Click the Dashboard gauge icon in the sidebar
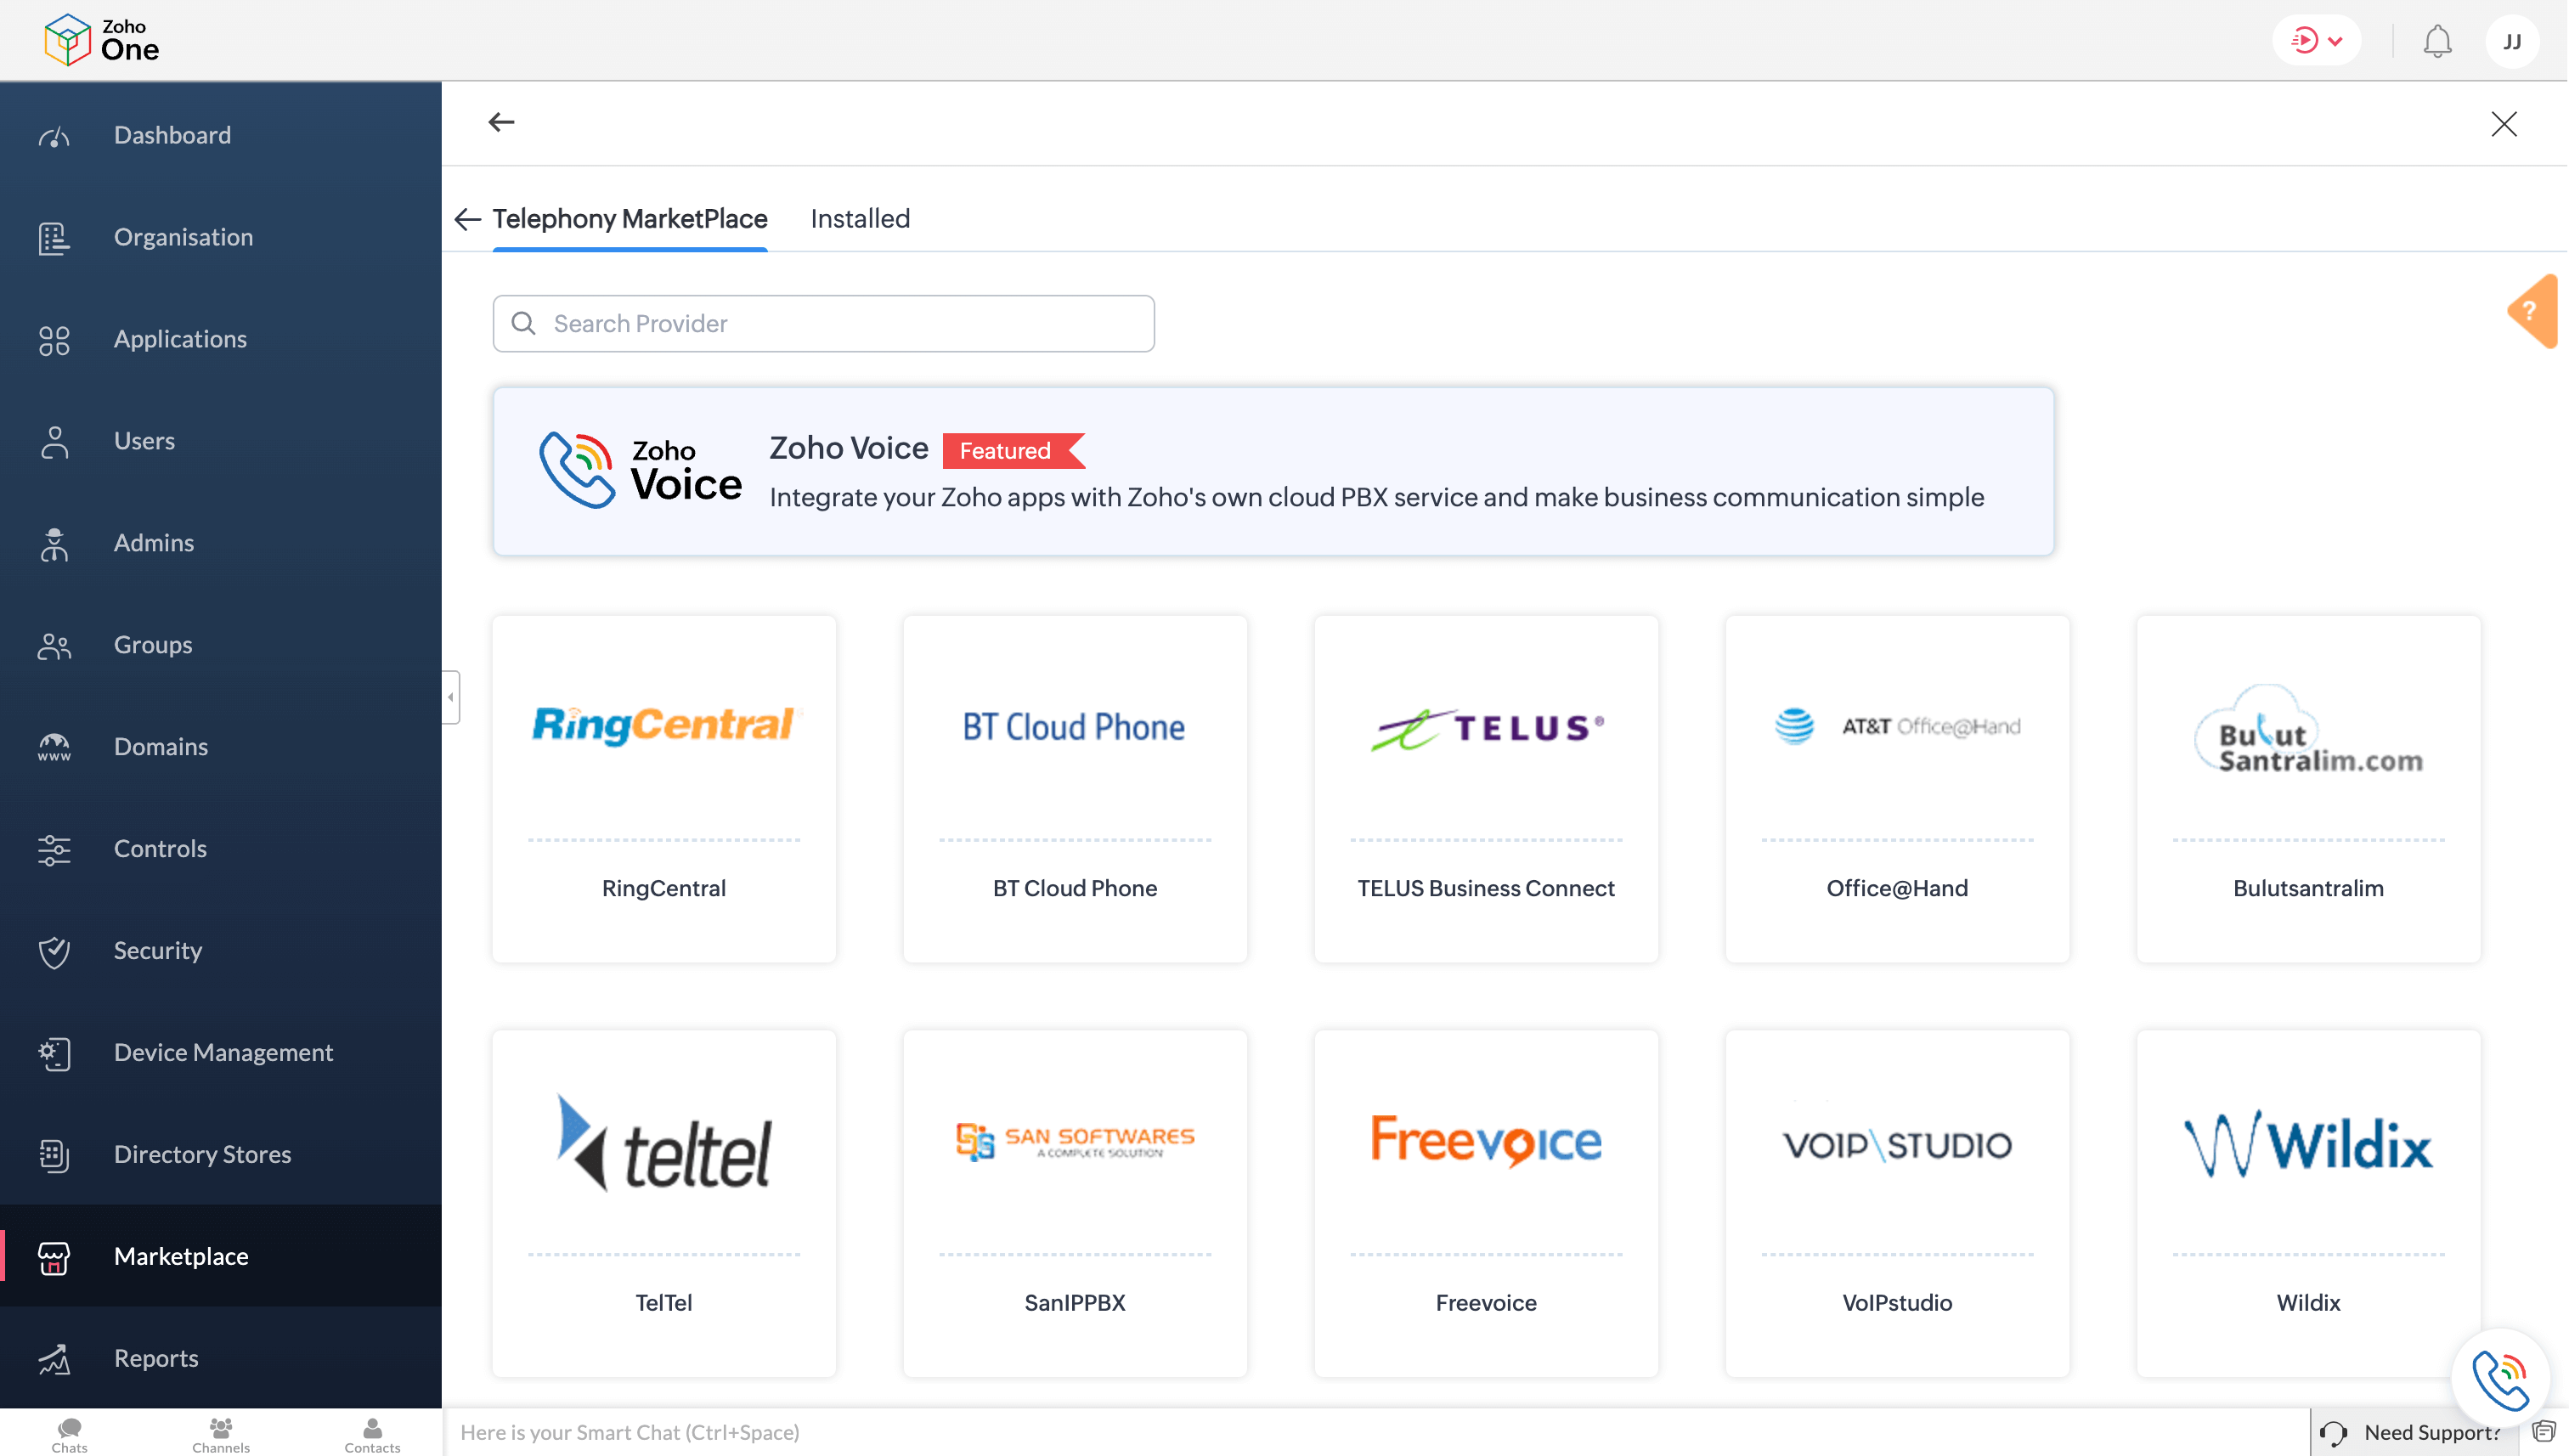2569x1456 pixels. coord(54,135)
